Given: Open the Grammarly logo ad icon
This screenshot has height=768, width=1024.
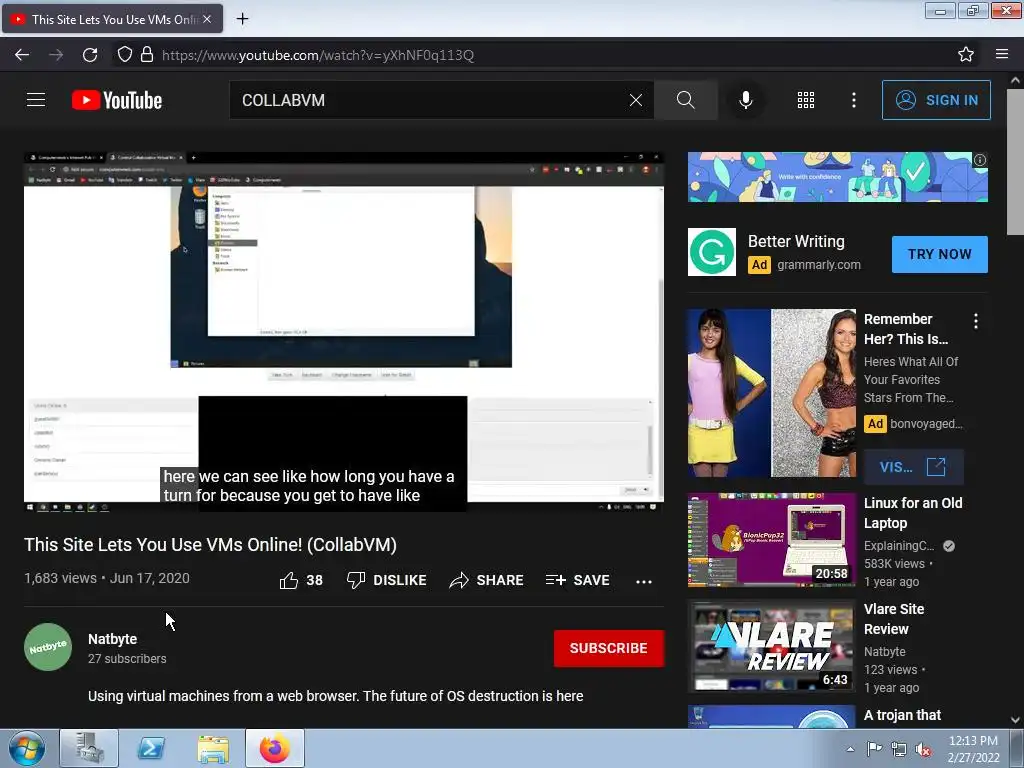Looking at the screenshot, I should pos(712,252).
